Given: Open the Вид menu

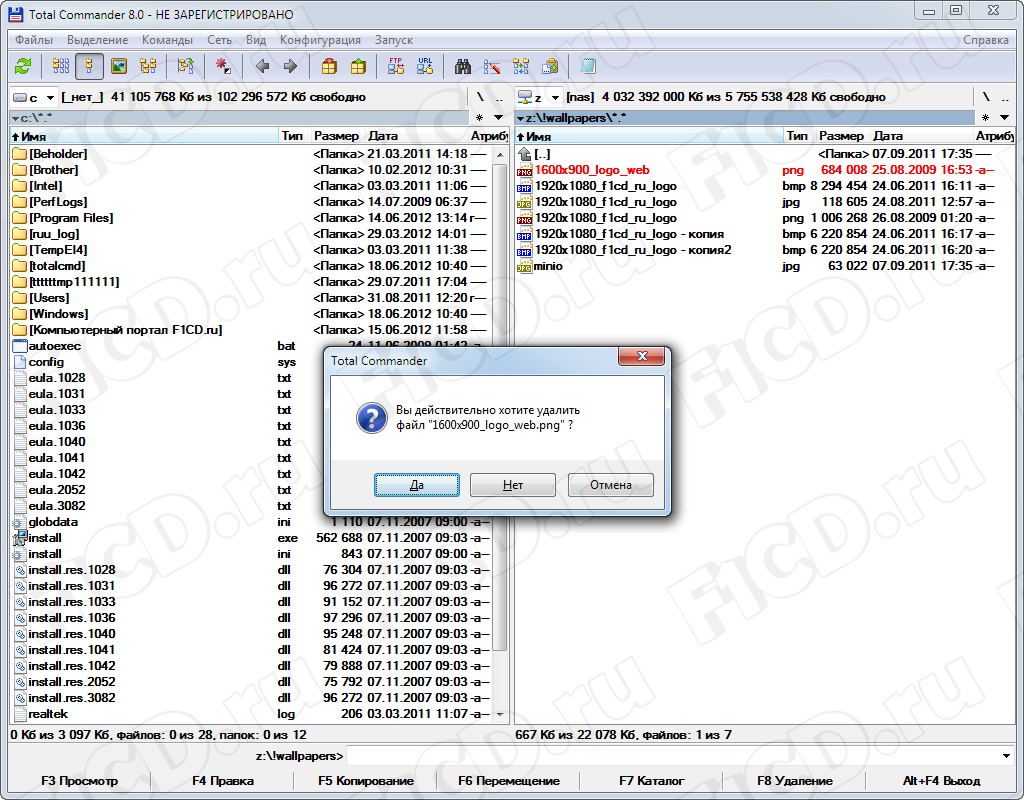Looking at the screenshot, I should 256,40.
